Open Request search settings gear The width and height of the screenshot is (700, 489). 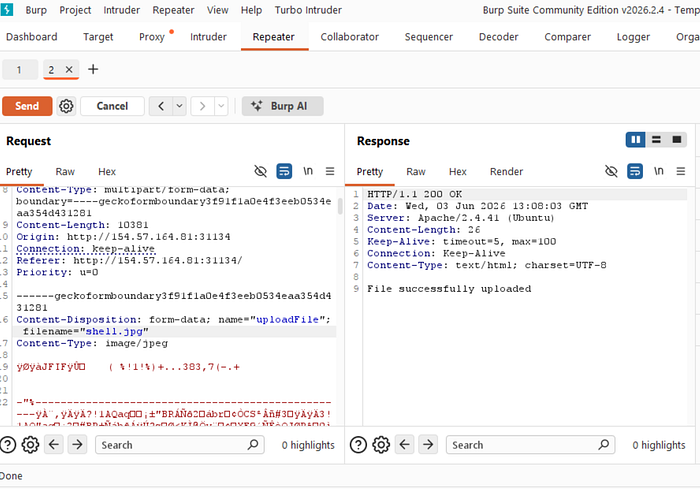[x=30, y=445]
